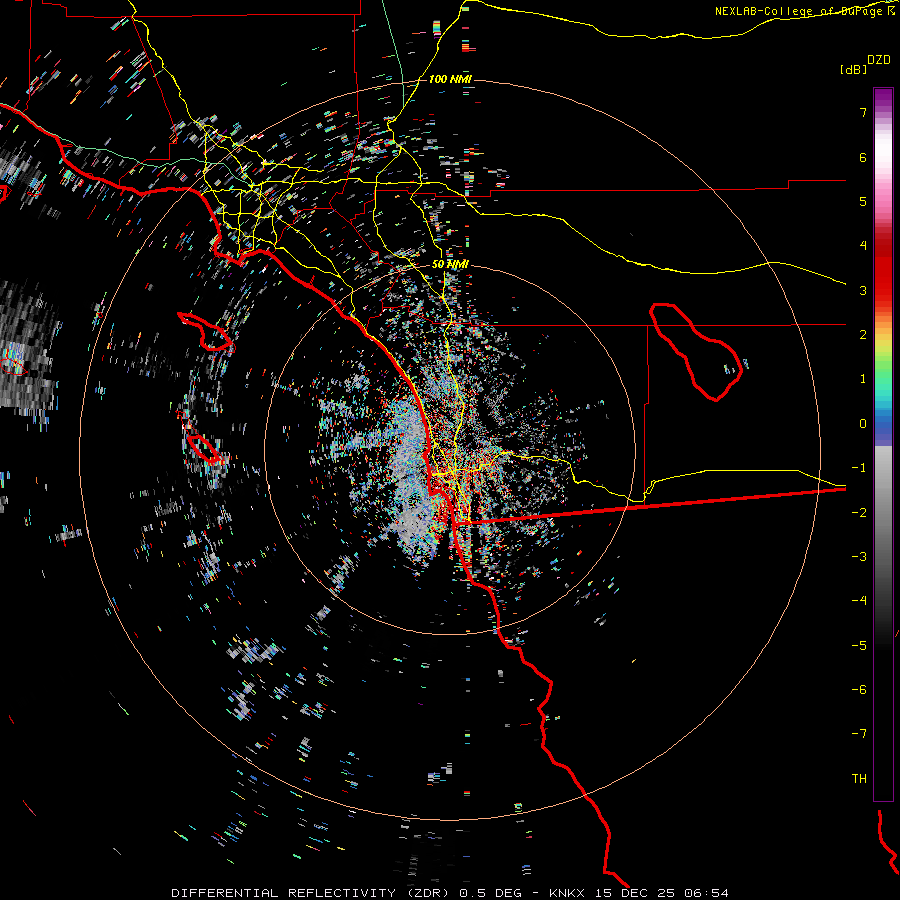900x900 pixels.
Task: Click the "4" tick label on color scale
Action: click(863, 246)
